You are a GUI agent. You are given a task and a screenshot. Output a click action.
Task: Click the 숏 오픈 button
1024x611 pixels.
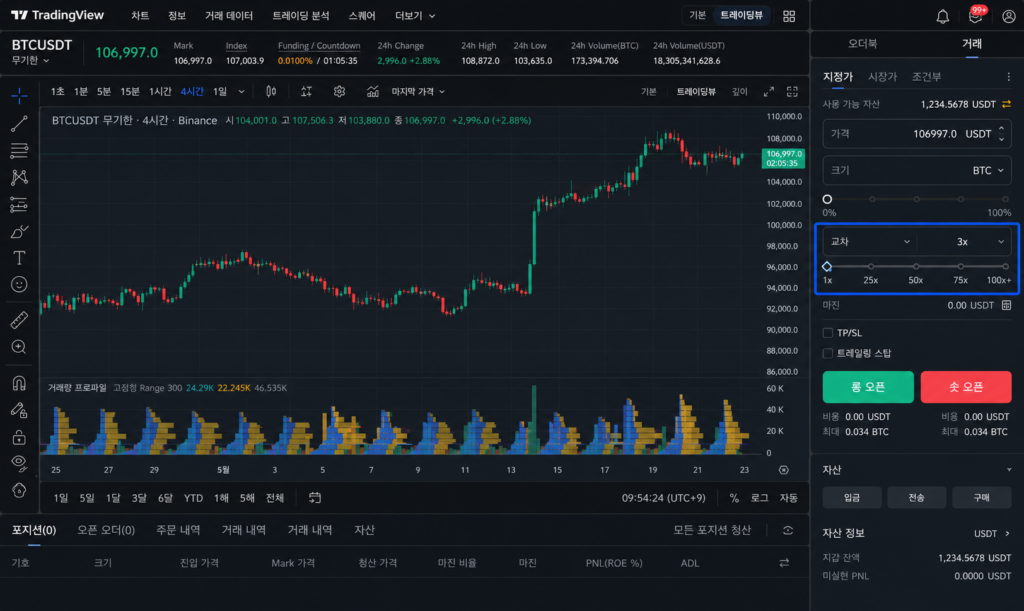pos(966,387)
